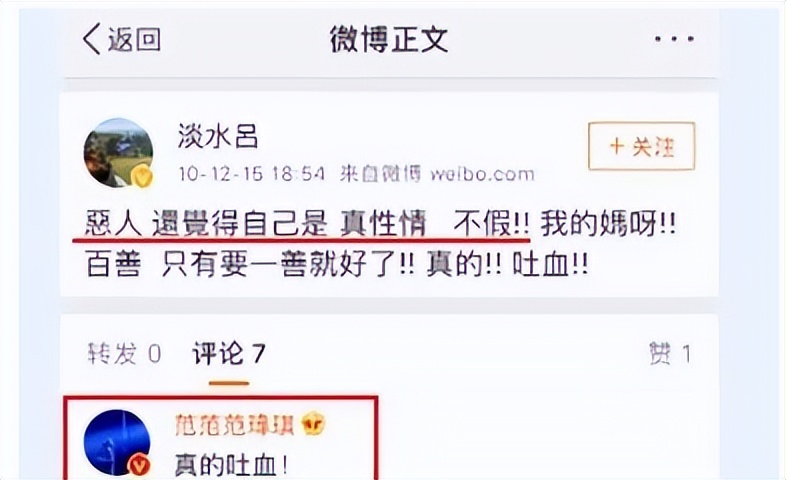Click the weibo.com source link
The image size is (786, 480).
pos(482,174)
